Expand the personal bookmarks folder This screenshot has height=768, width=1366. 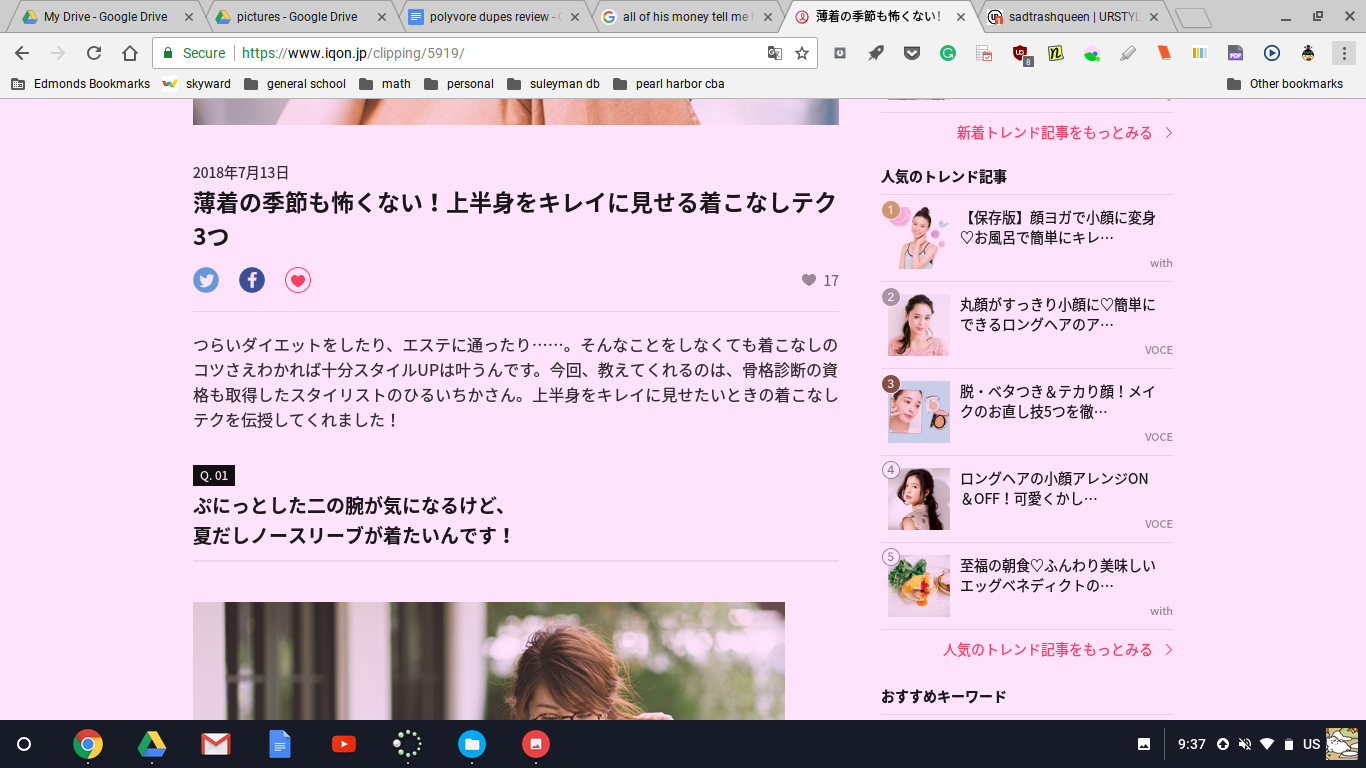coord(459,84)
